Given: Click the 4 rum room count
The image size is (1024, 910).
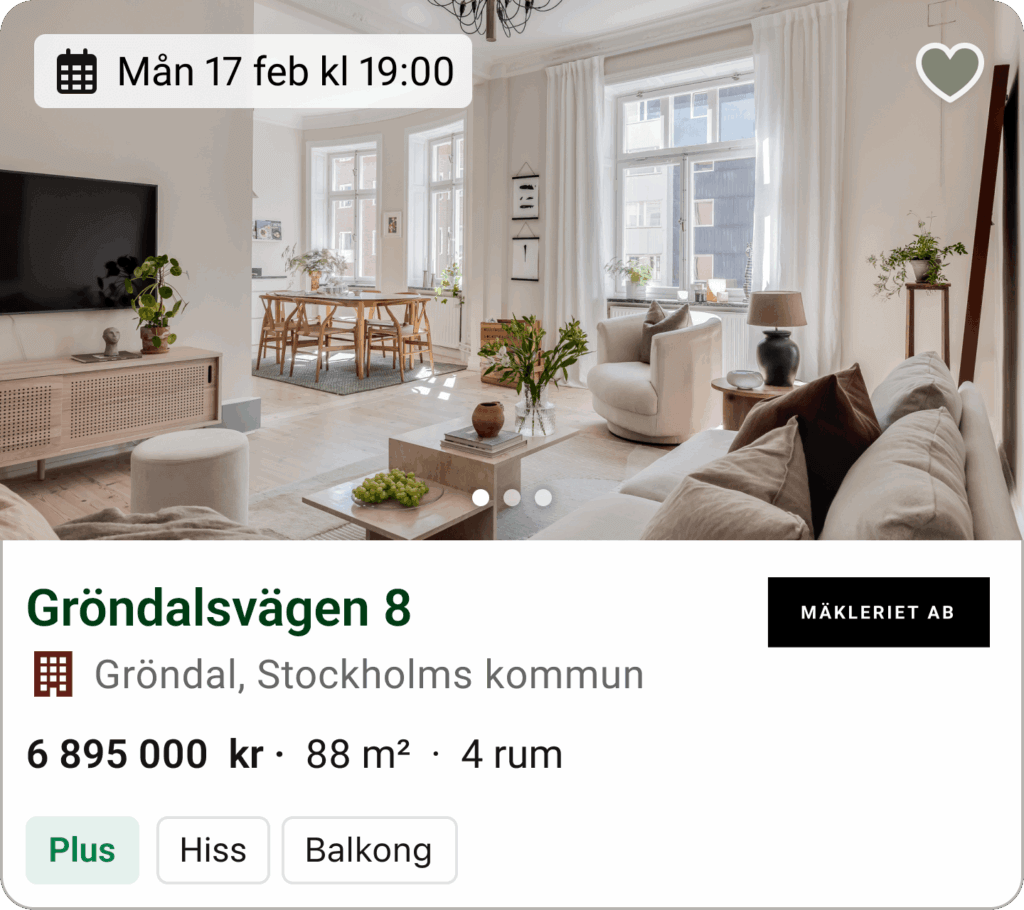Looking at the screenshot, I should [511, 755].
